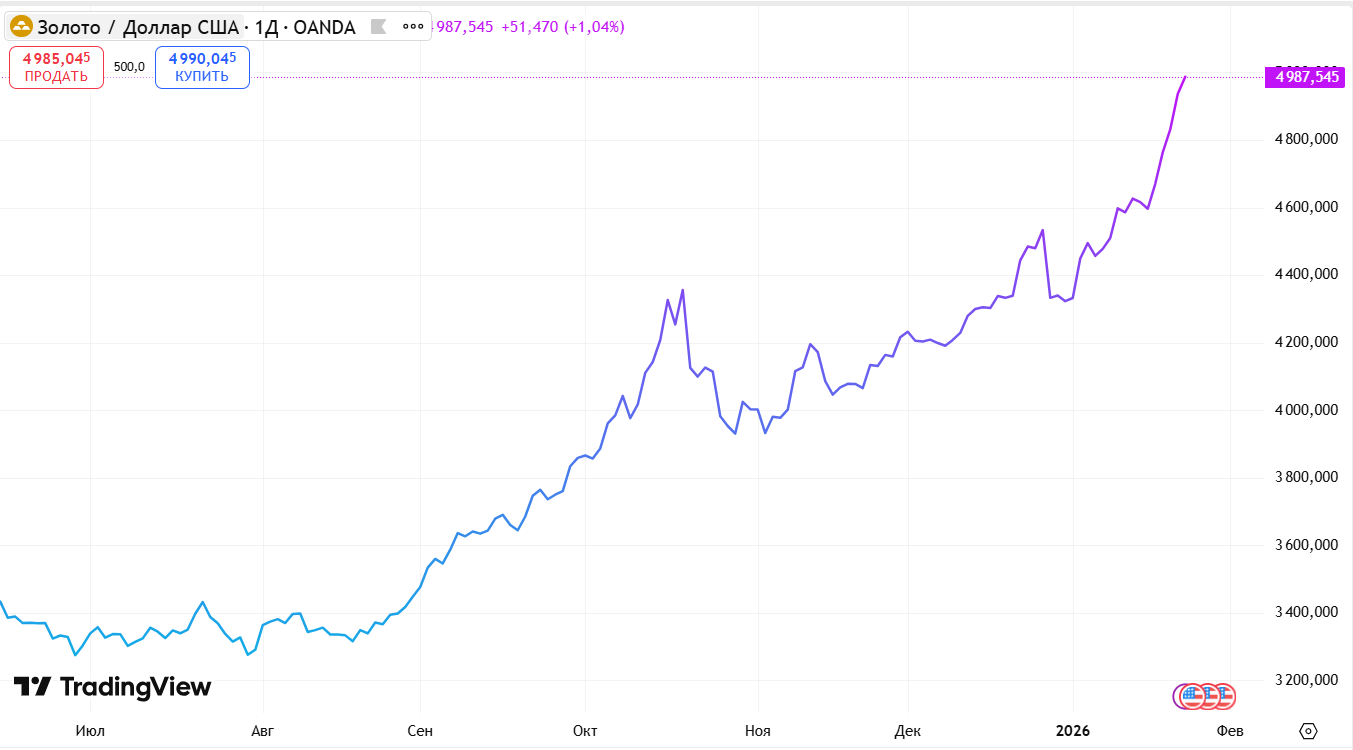The image size is (1353, 750).
Task: Click the 3 200,000 price axis label
Action: coord(1304,680)
